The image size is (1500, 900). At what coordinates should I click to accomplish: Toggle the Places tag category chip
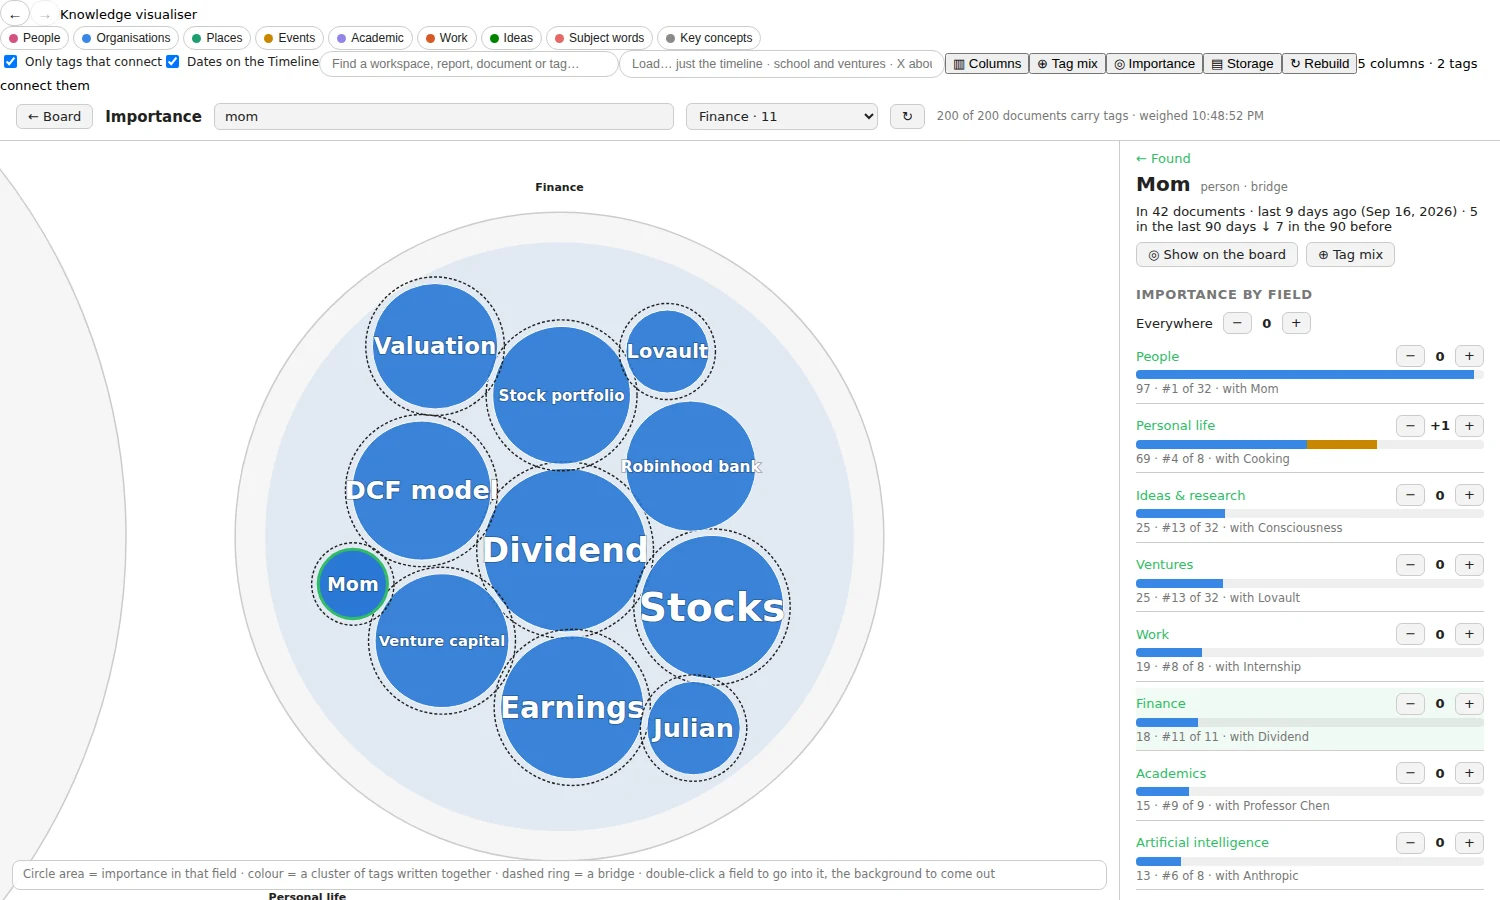pos(217,38)
